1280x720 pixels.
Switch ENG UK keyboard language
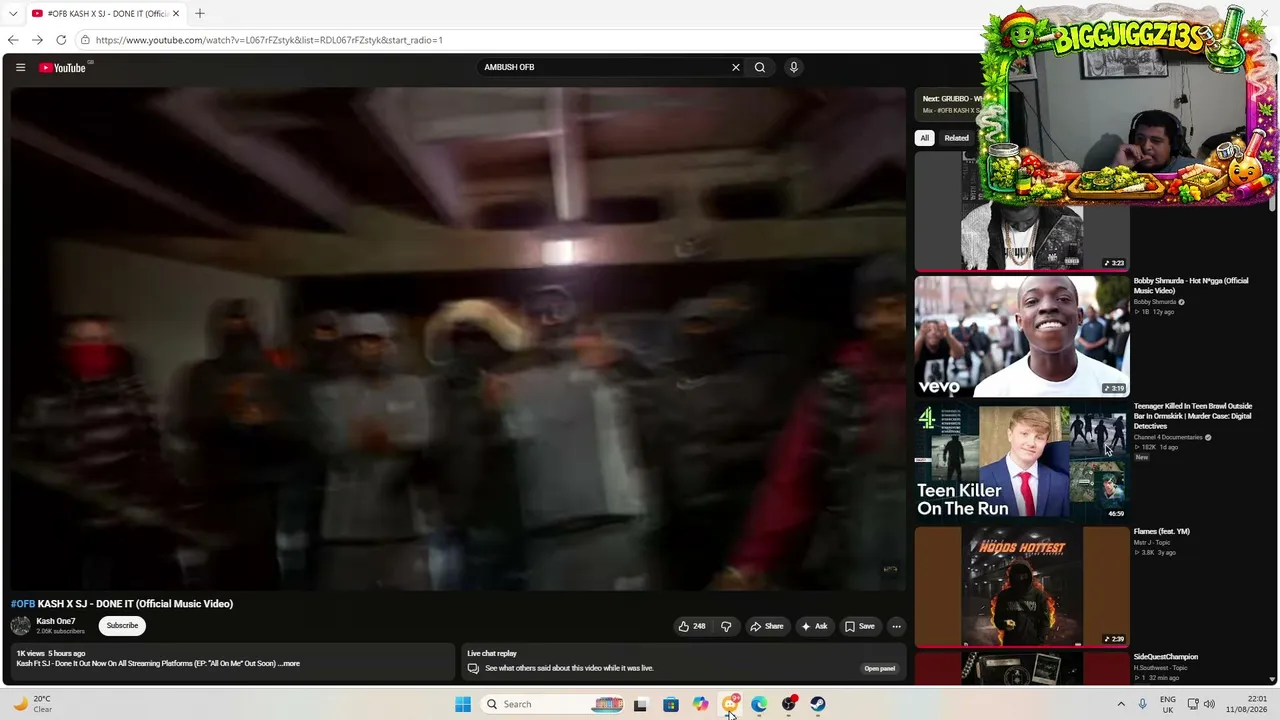point(1168,704)
